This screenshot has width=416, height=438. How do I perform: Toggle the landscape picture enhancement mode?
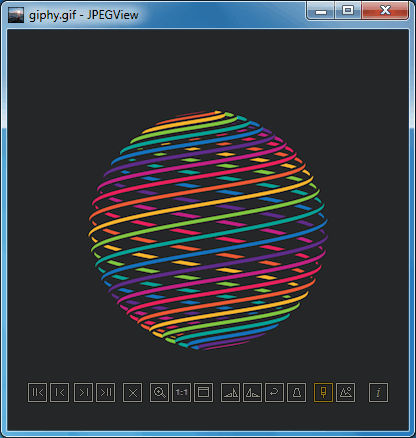pos(346,392)
